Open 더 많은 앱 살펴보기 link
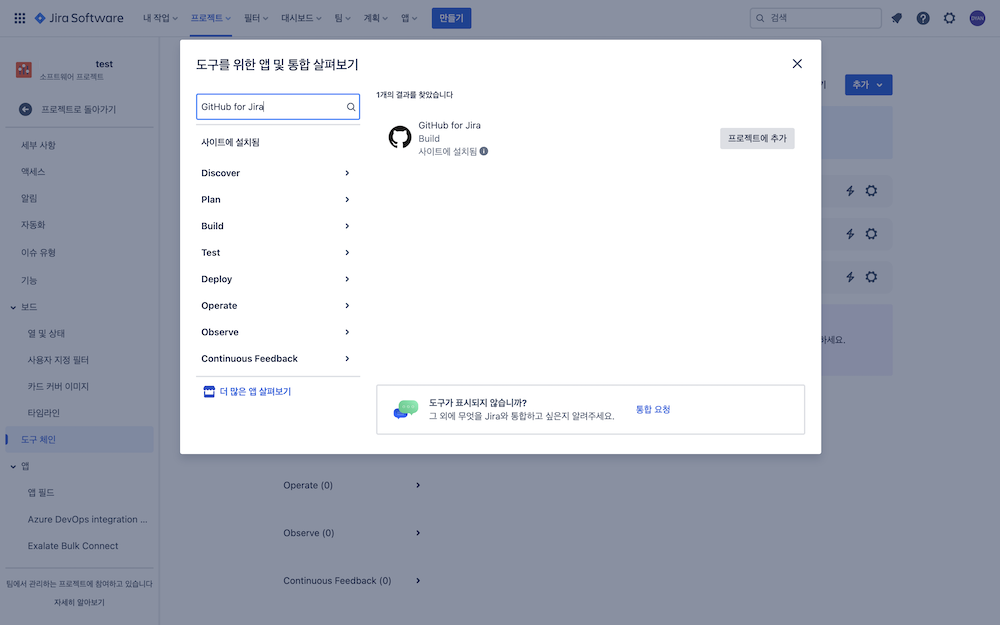Viewport: 1000px width, 625px height. click(255, 392)
